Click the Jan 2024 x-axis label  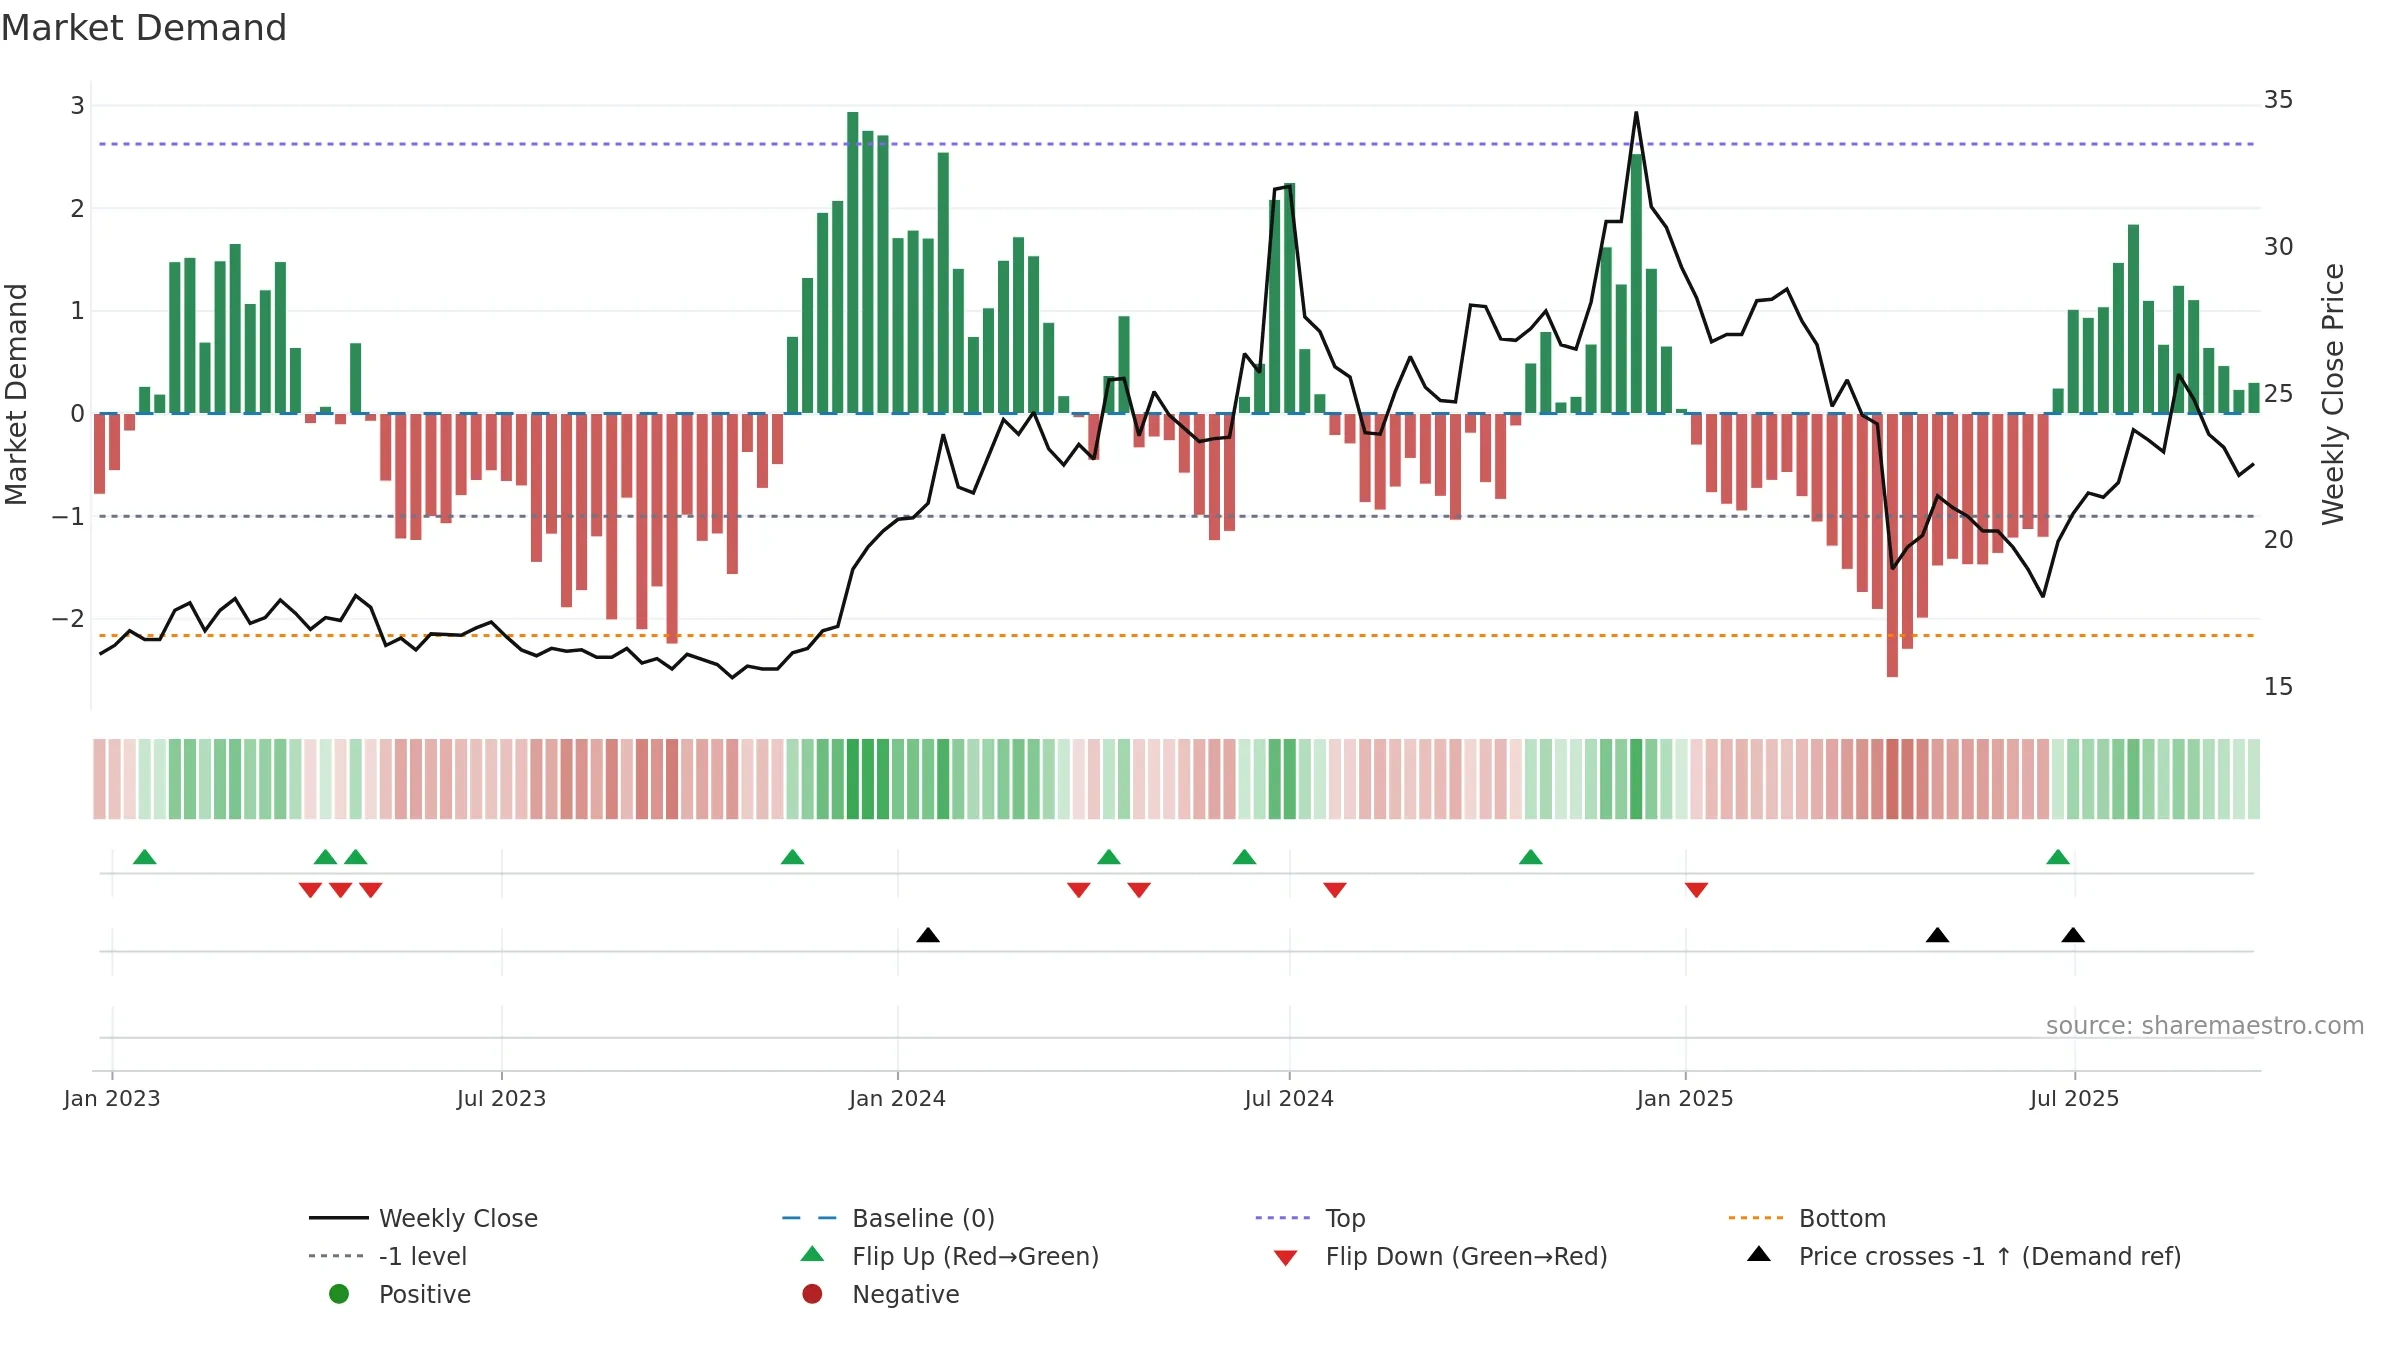pyautogui.click(x=897, y=1099)
